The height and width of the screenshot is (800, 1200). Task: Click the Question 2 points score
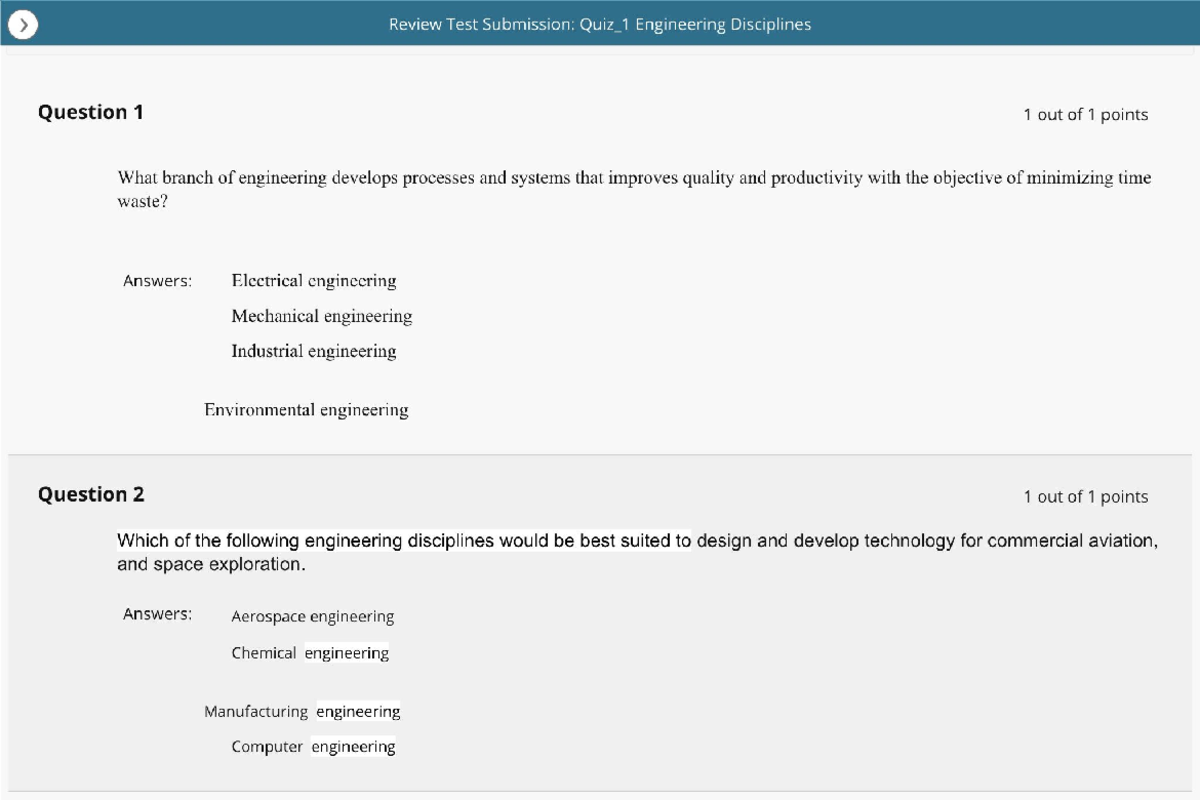(1085, 496)
